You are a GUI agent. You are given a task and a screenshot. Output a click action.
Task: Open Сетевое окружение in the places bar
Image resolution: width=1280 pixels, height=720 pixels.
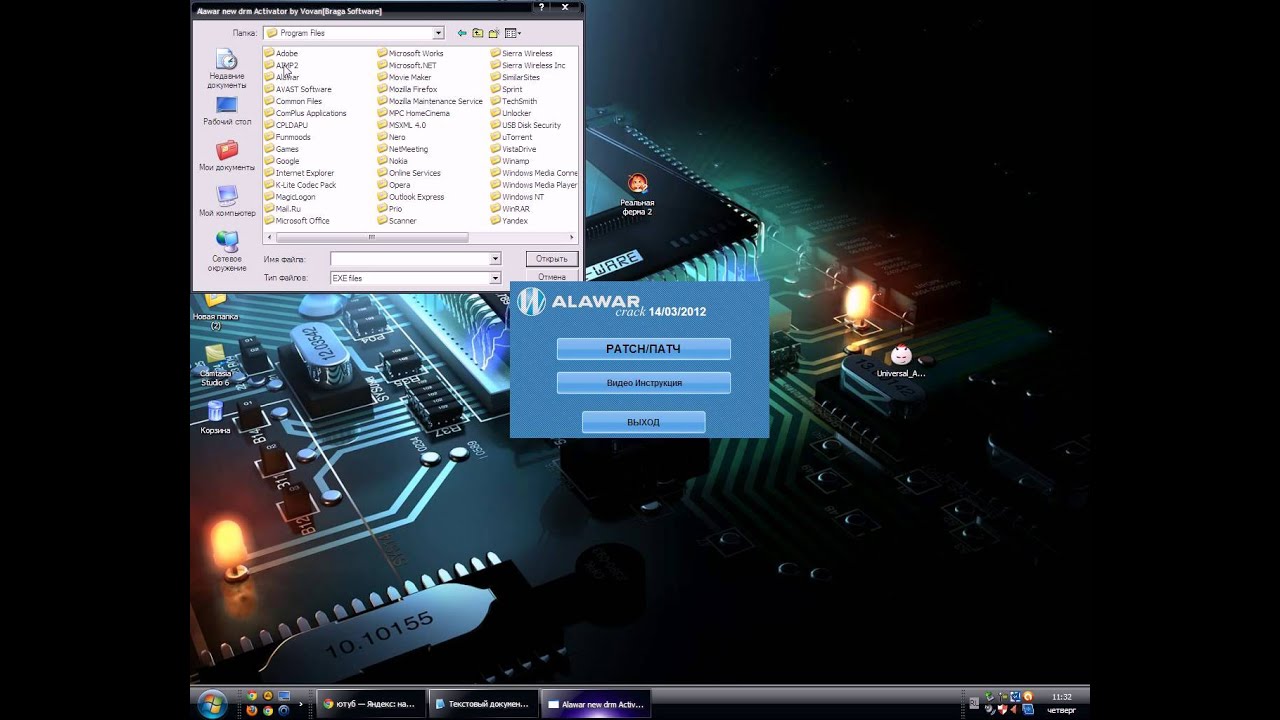(x=227, y=251)
